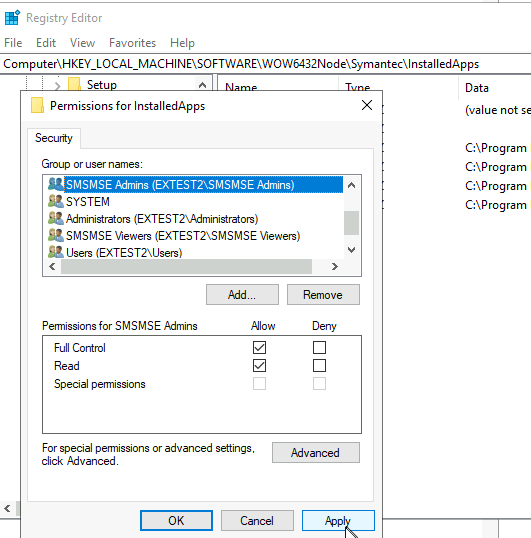Click the group list scroll down arrow
Viewport: 531px width, 538px height.
click(x=351, y=249)
